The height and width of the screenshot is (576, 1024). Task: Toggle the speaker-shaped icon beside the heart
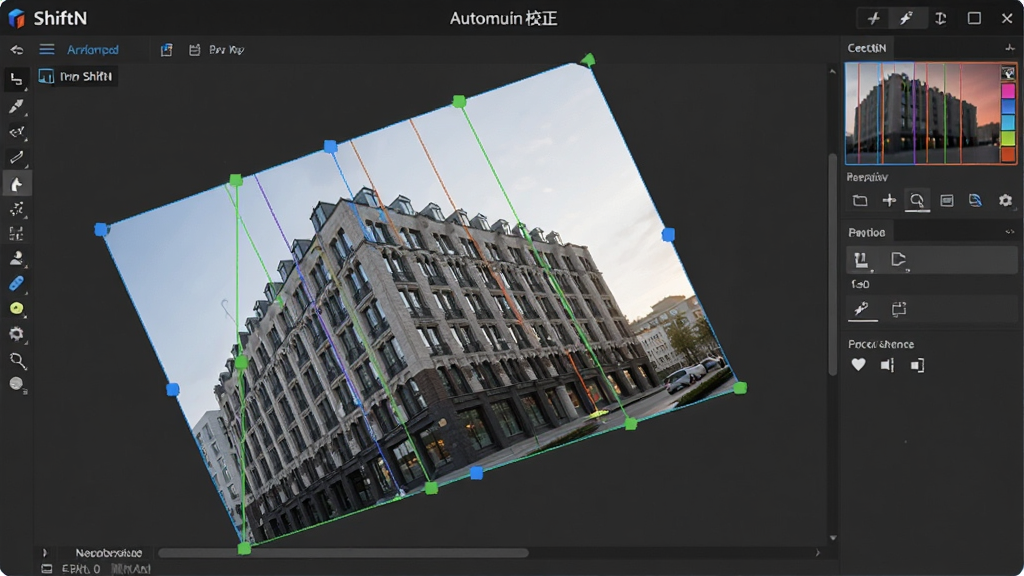(888, 365)
